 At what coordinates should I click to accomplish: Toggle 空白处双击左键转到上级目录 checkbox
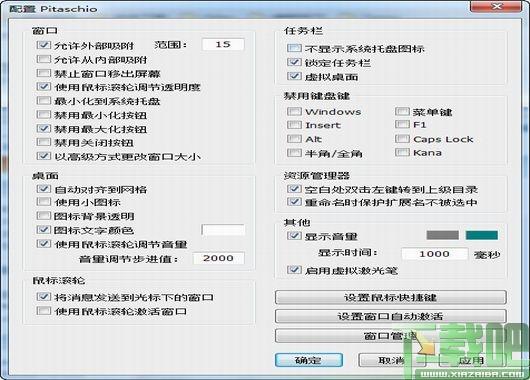(294, 189)
